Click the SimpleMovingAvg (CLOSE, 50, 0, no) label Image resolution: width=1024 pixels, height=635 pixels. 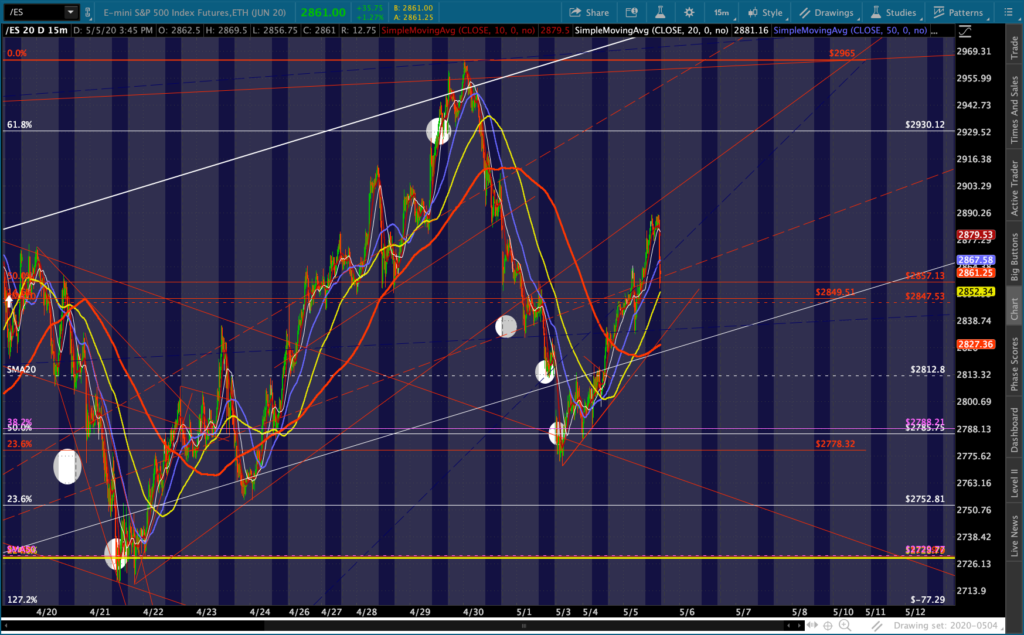tap(850, 31)
